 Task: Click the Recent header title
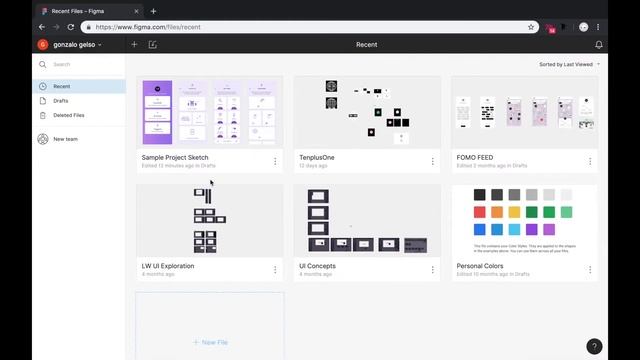(367, 44)
